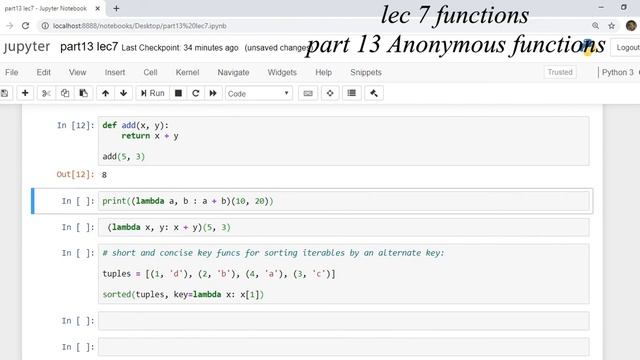The width and height of the screenshot is (640, 360).
Task: Restart and run all with the fast-forward icon
Action: pos(213,93)
